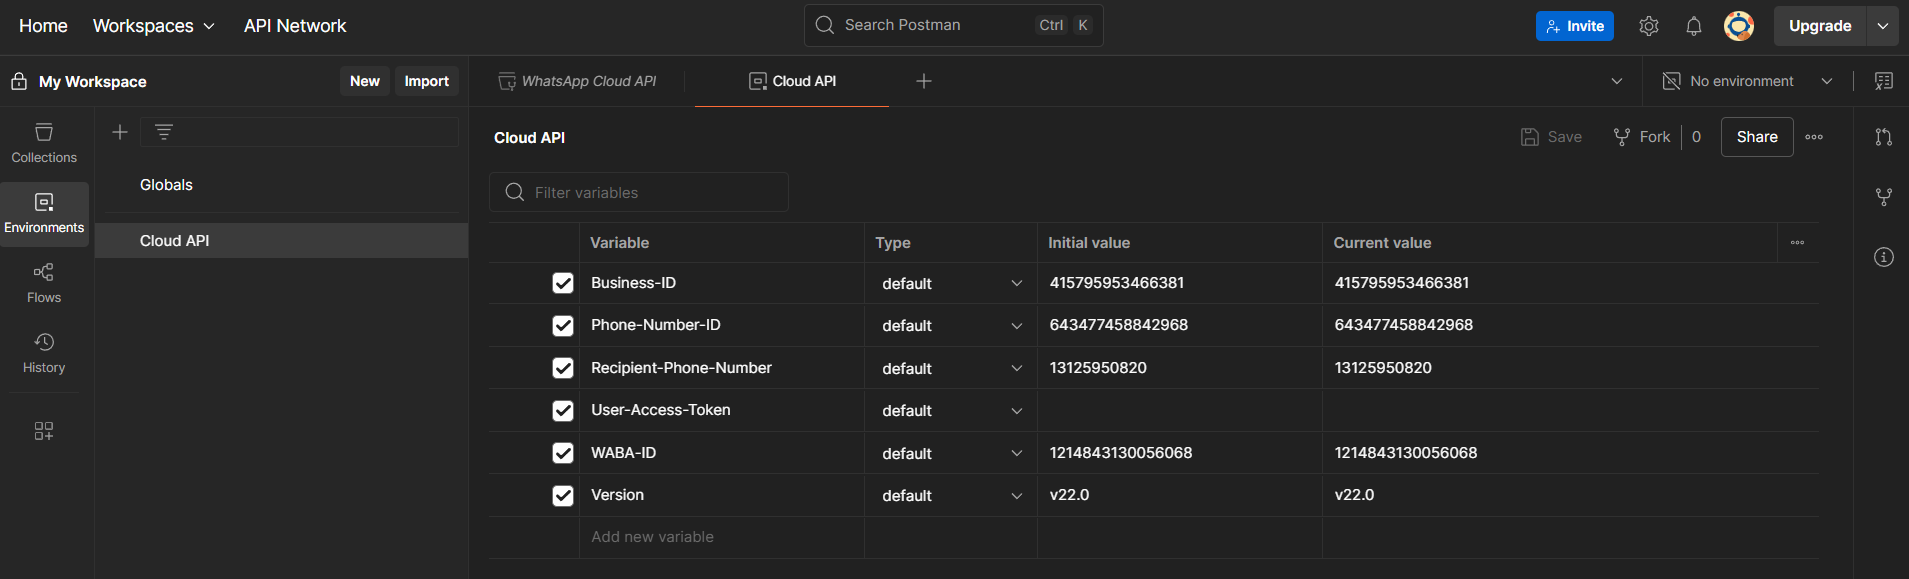The width and height of the screenshot is (1909, 579).
Task: Open settings via the gear icon
Action: (1649, 26)
